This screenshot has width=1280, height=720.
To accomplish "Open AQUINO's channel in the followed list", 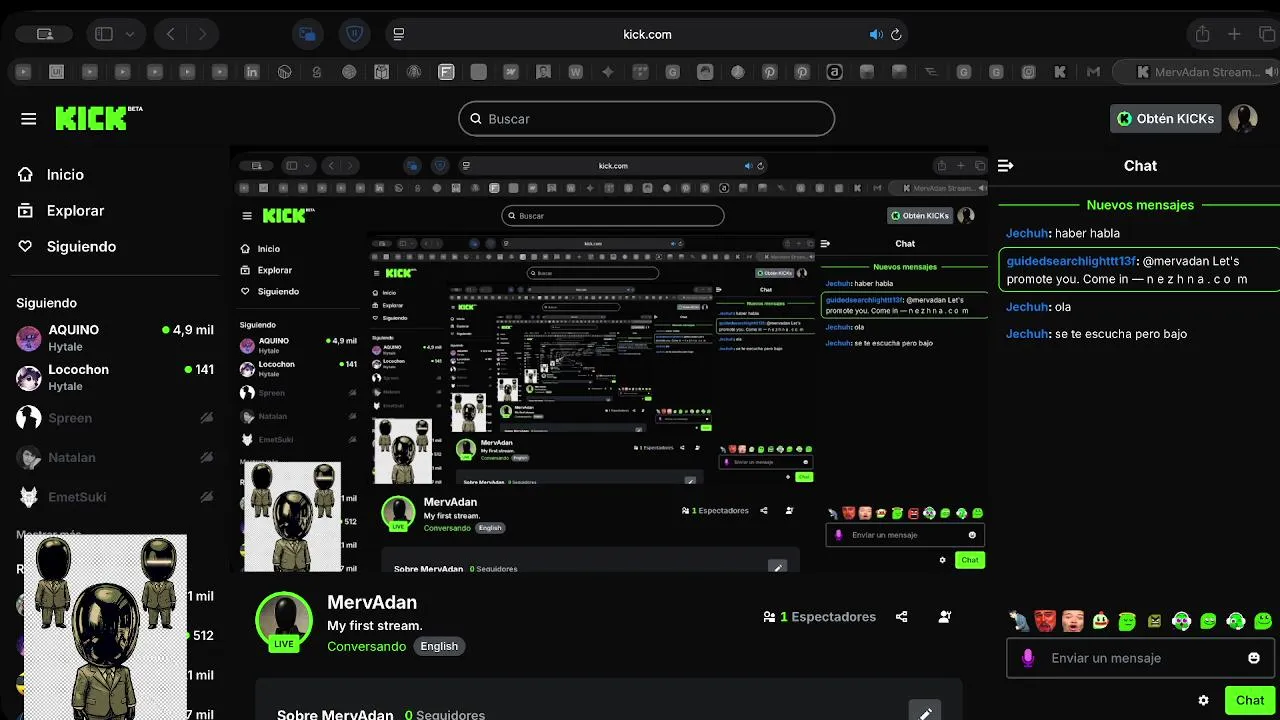I will (115, 338).
